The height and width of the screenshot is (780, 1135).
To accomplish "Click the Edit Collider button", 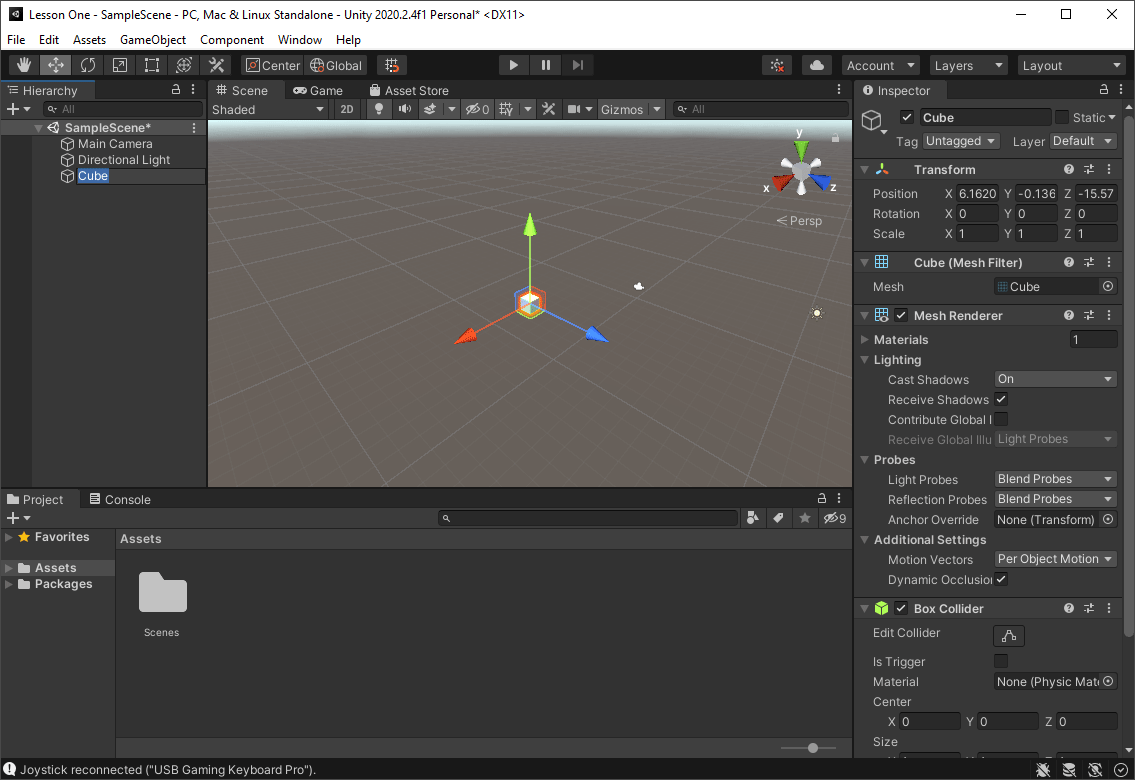I will click(x=1008, y=635).
